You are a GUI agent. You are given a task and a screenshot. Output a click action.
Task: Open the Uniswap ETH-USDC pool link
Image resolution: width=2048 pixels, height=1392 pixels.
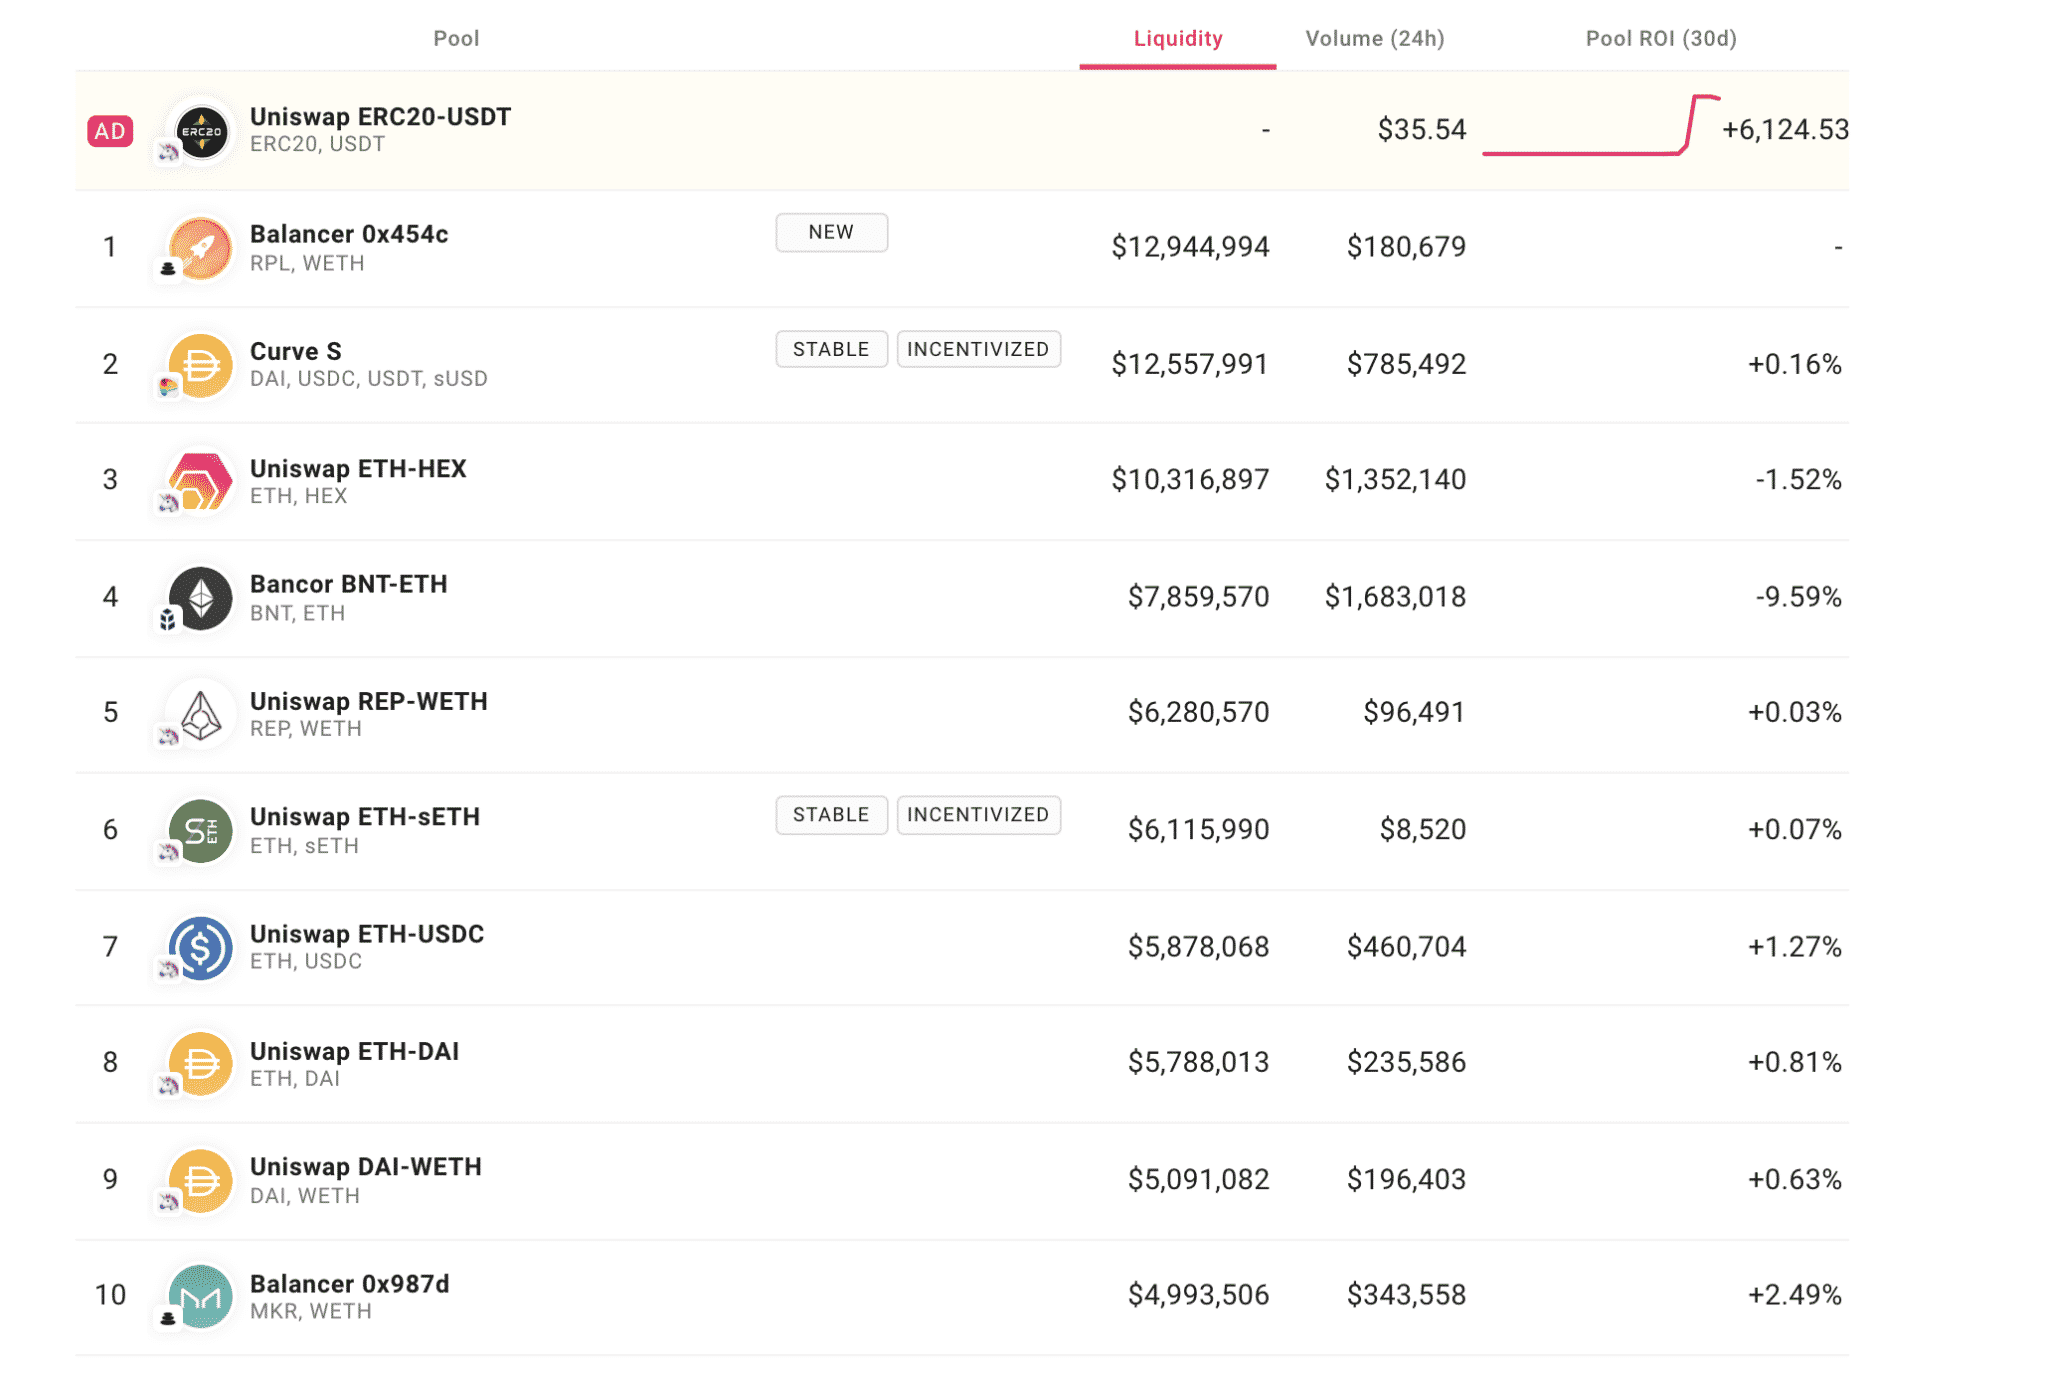(x=367, y=934)
